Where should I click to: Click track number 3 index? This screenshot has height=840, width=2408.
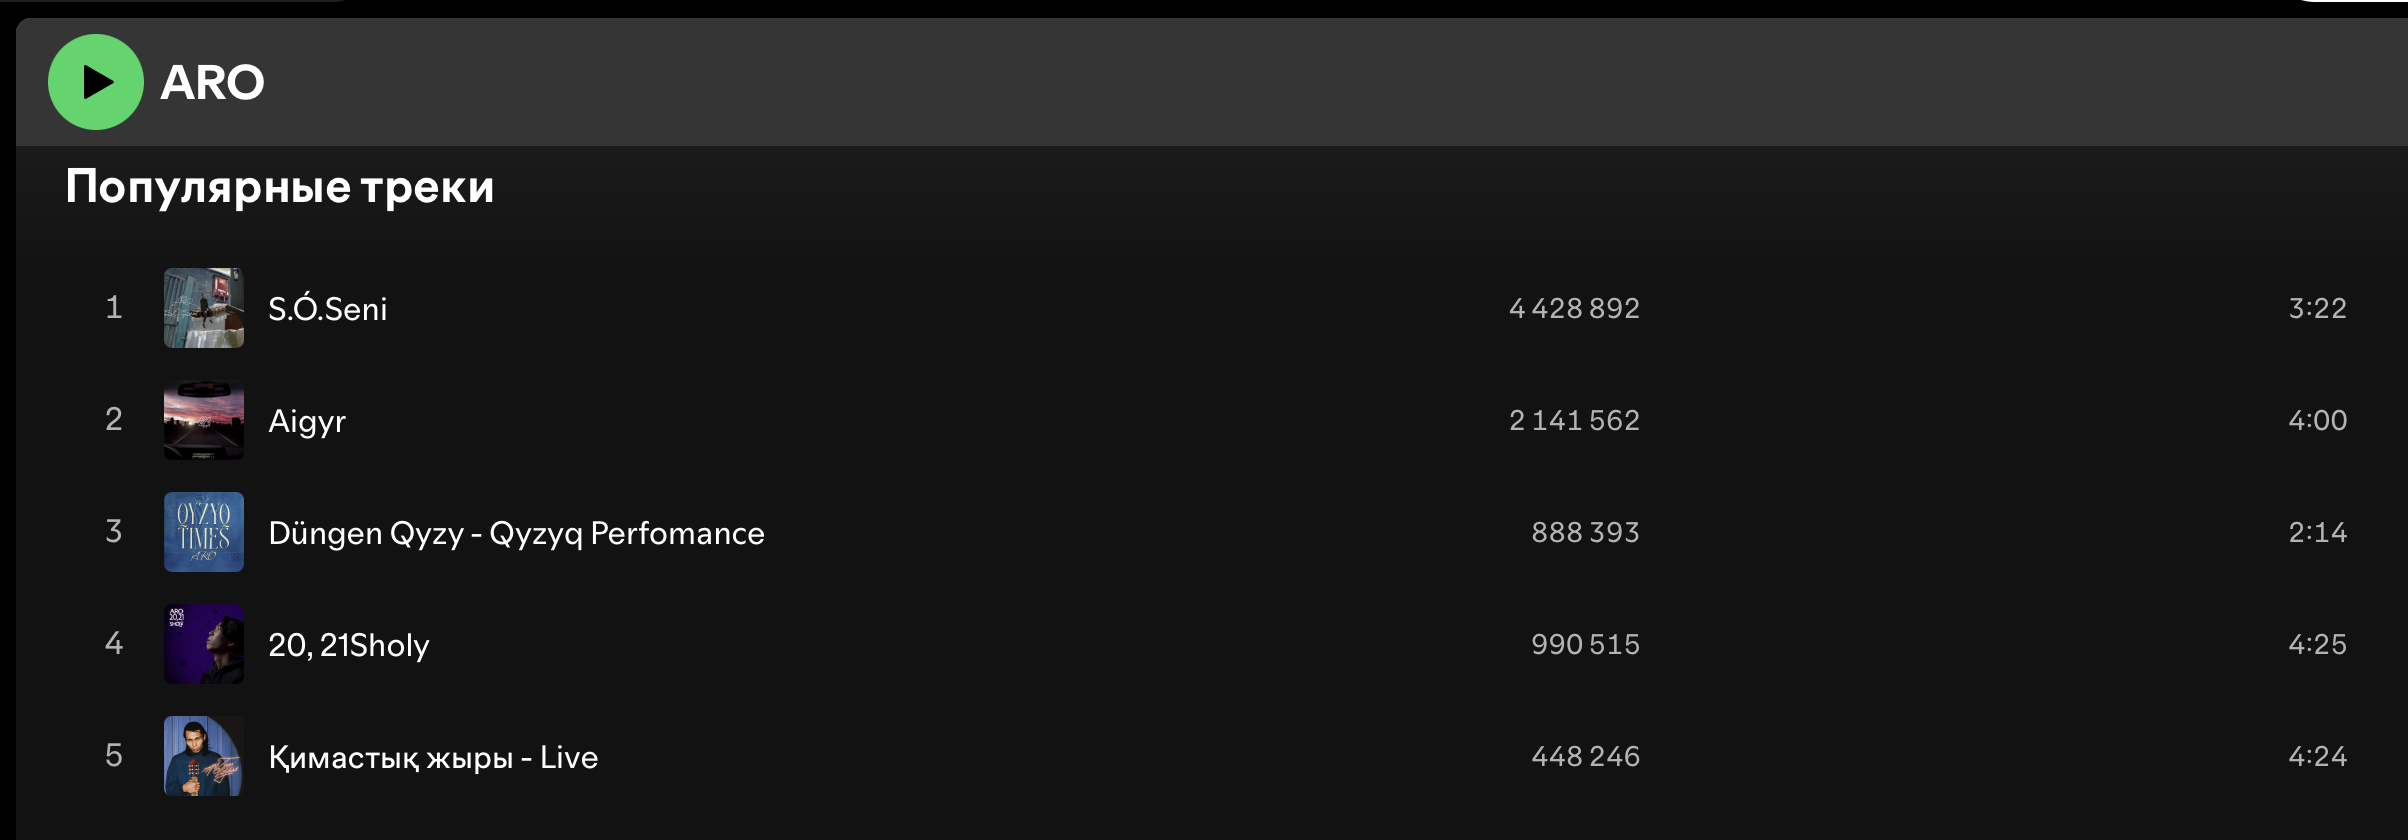(114, 531)
